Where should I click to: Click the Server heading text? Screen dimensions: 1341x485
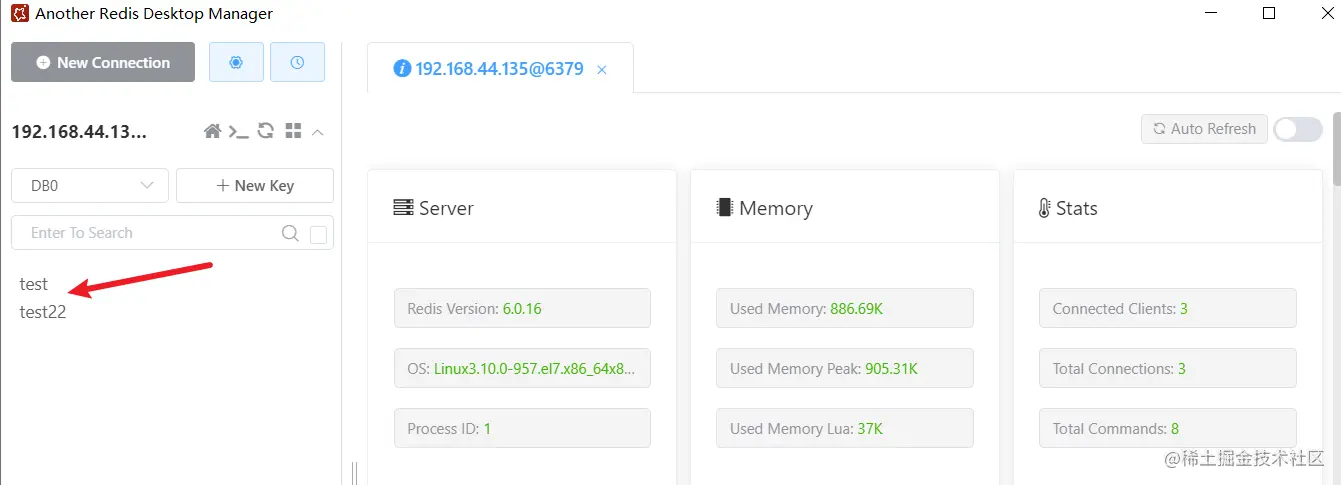(x=446, y=208)
